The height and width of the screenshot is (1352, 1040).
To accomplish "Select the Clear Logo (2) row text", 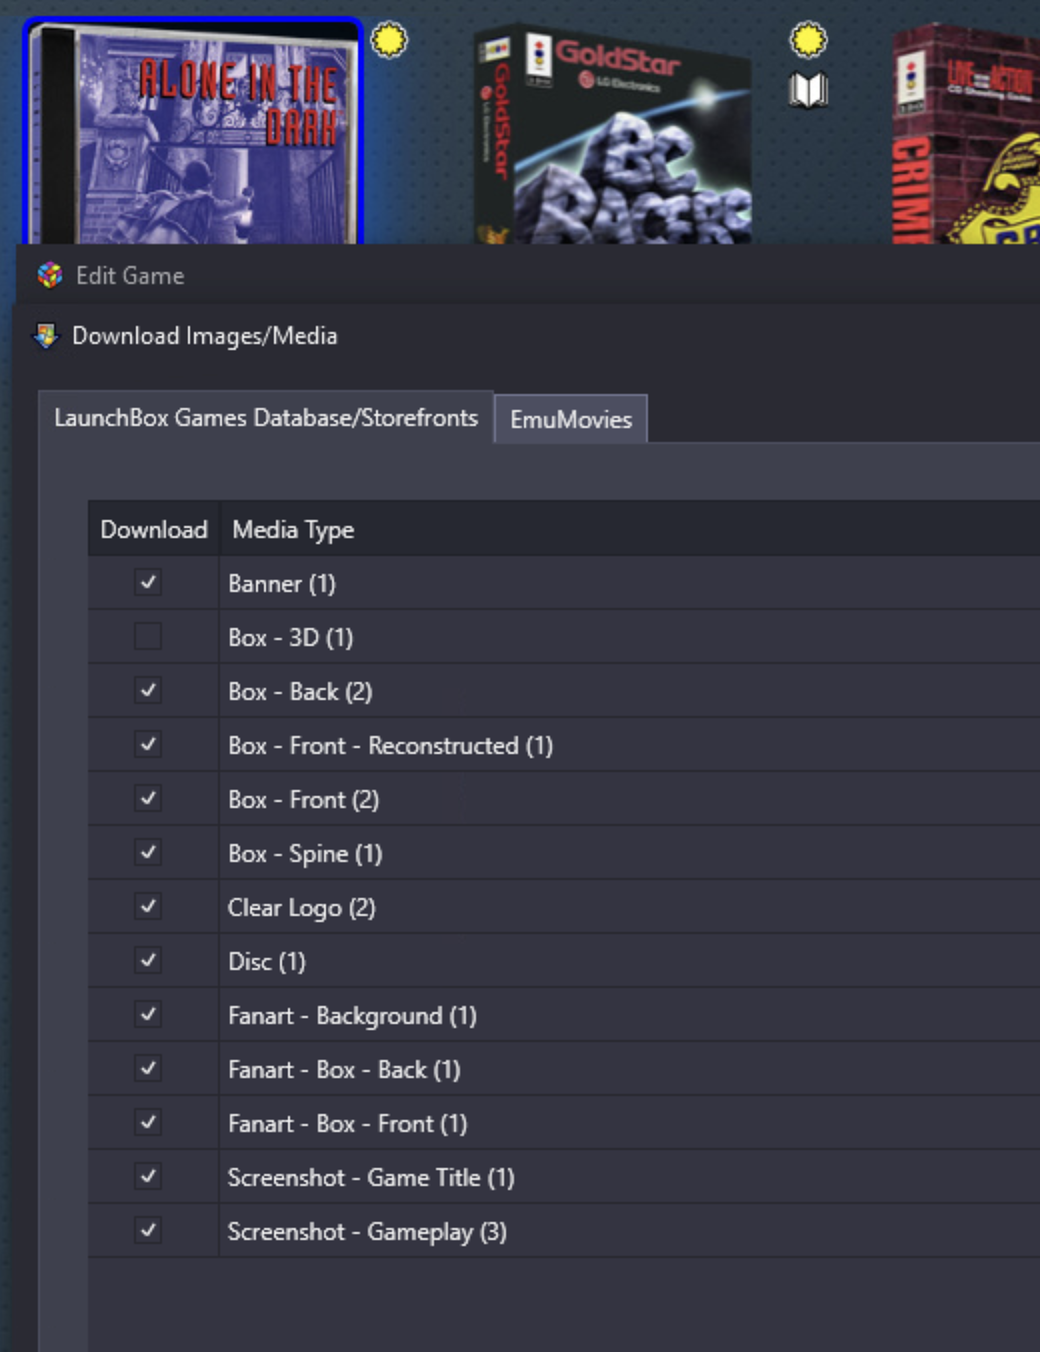I will click(302, 908).
